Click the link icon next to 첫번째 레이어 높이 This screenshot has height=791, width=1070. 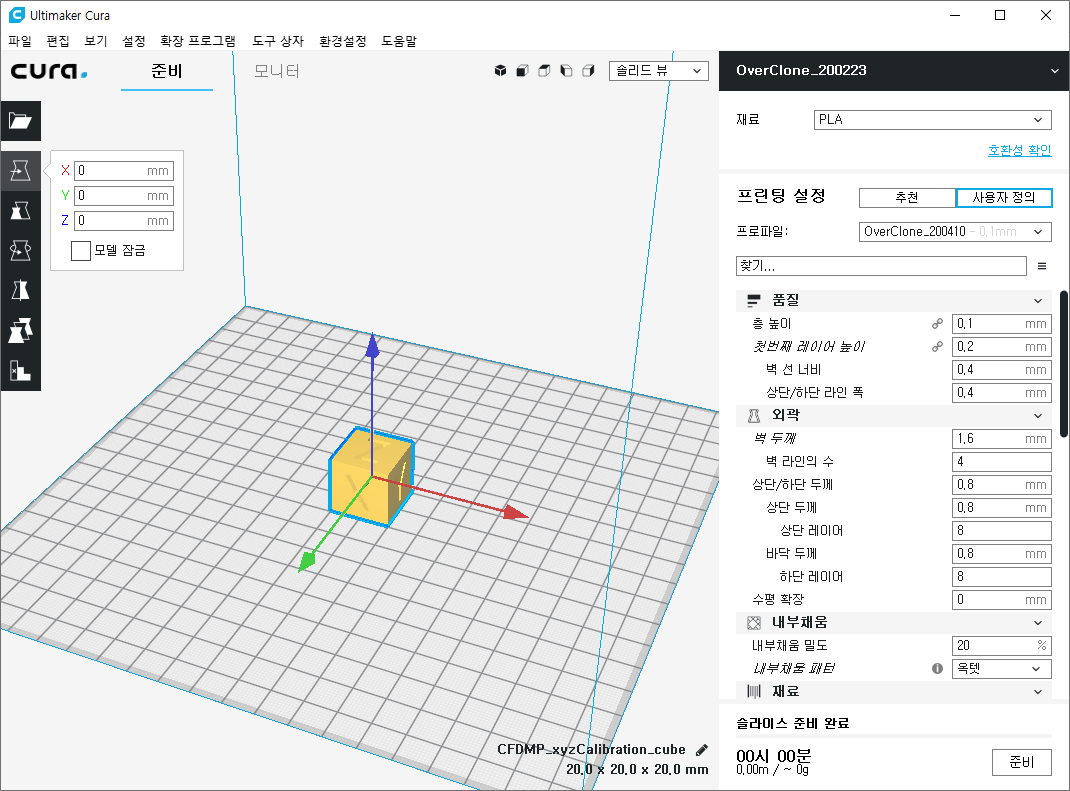click(937, 347)
